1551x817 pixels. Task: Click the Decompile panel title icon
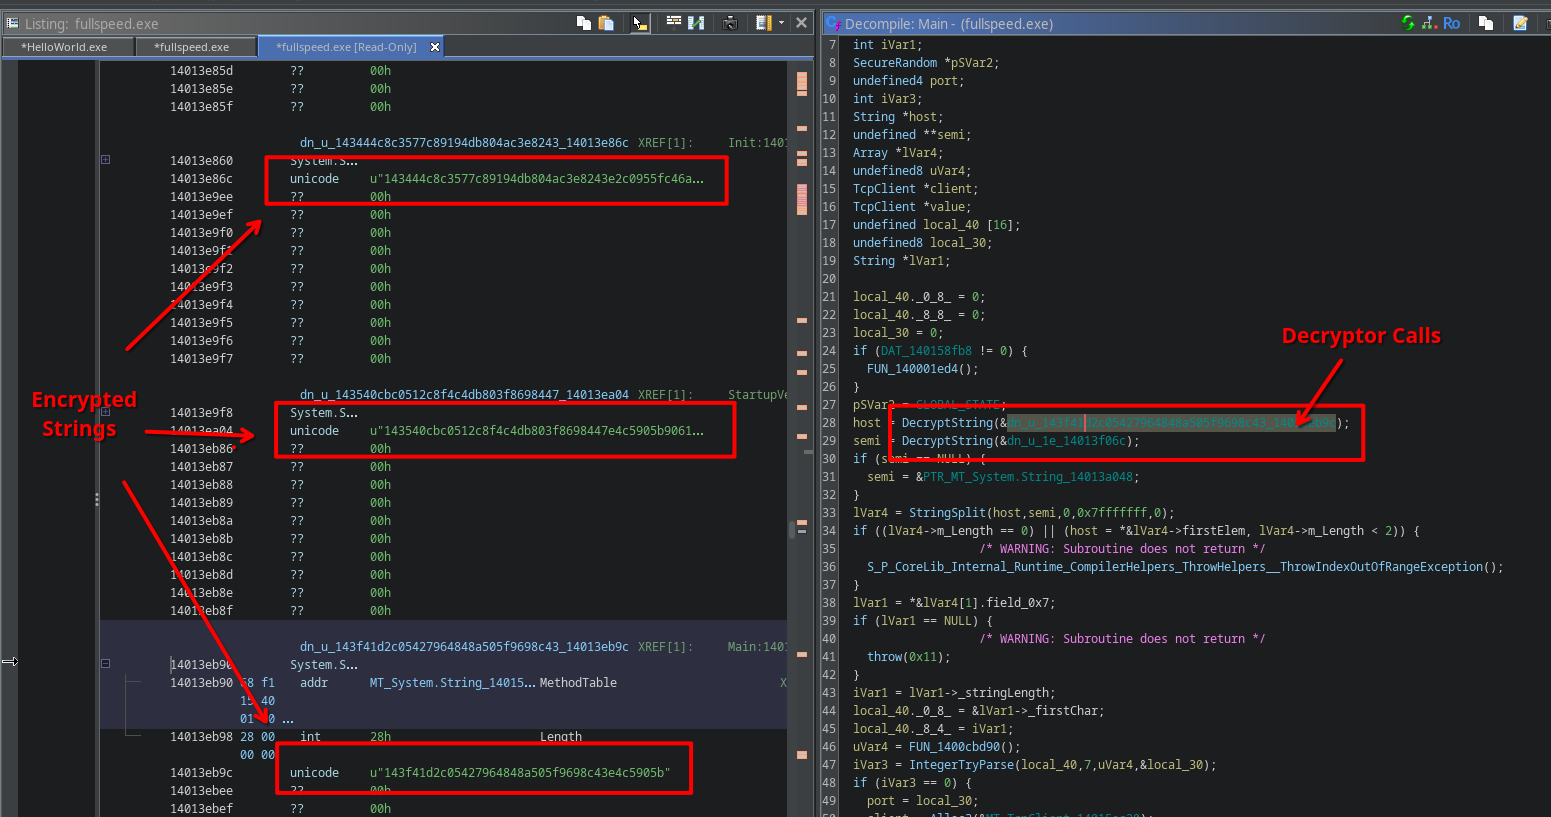tap(833, 23)
